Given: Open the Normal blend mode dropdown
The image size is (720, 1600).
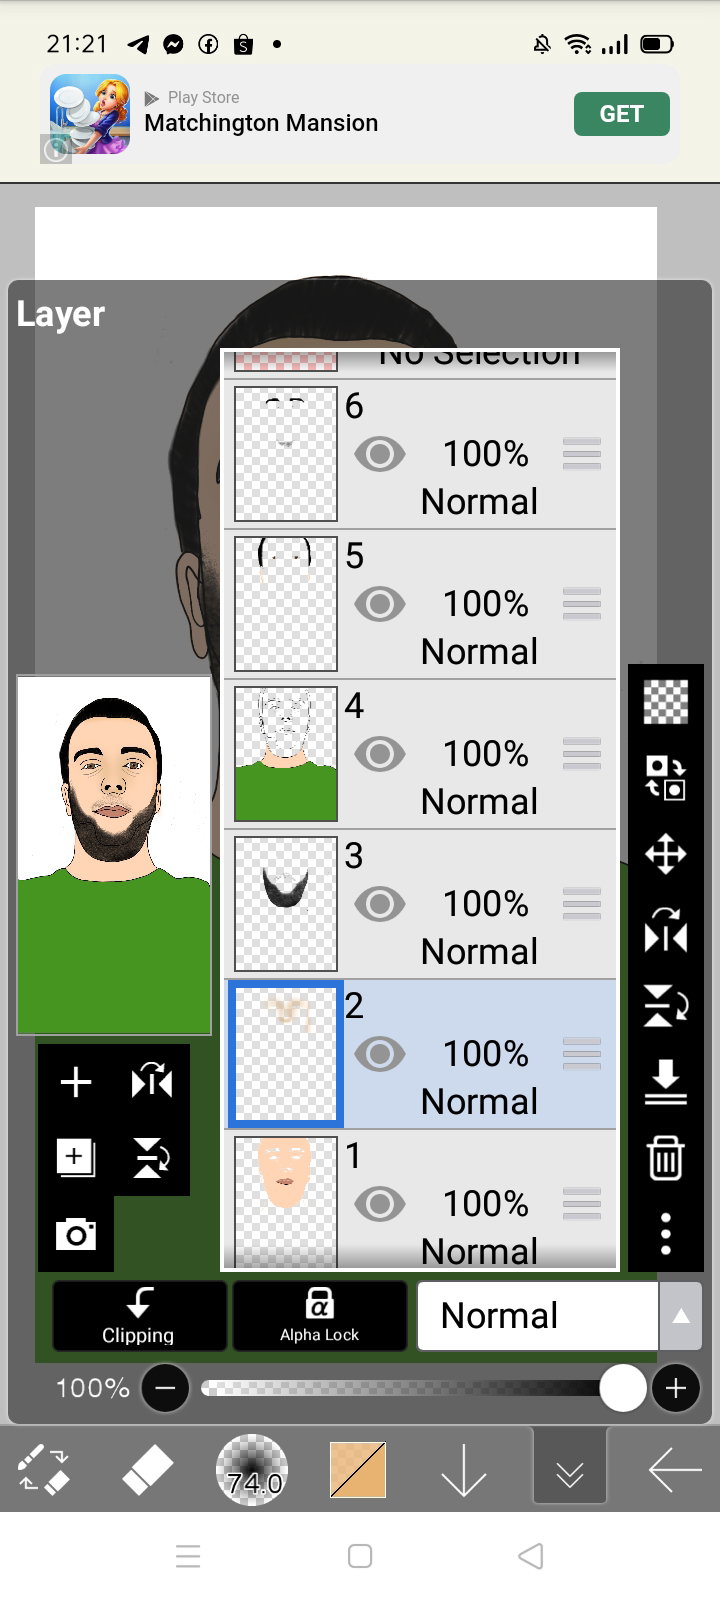Looking at the screenshot, I should (x=538, y=1316).
